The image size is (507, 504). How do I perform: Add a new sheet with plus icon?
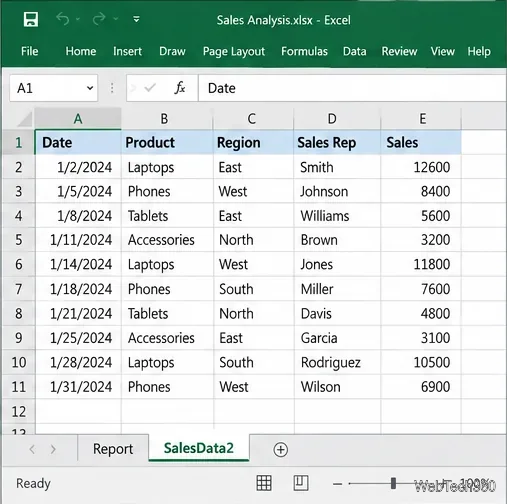(280, 449)
